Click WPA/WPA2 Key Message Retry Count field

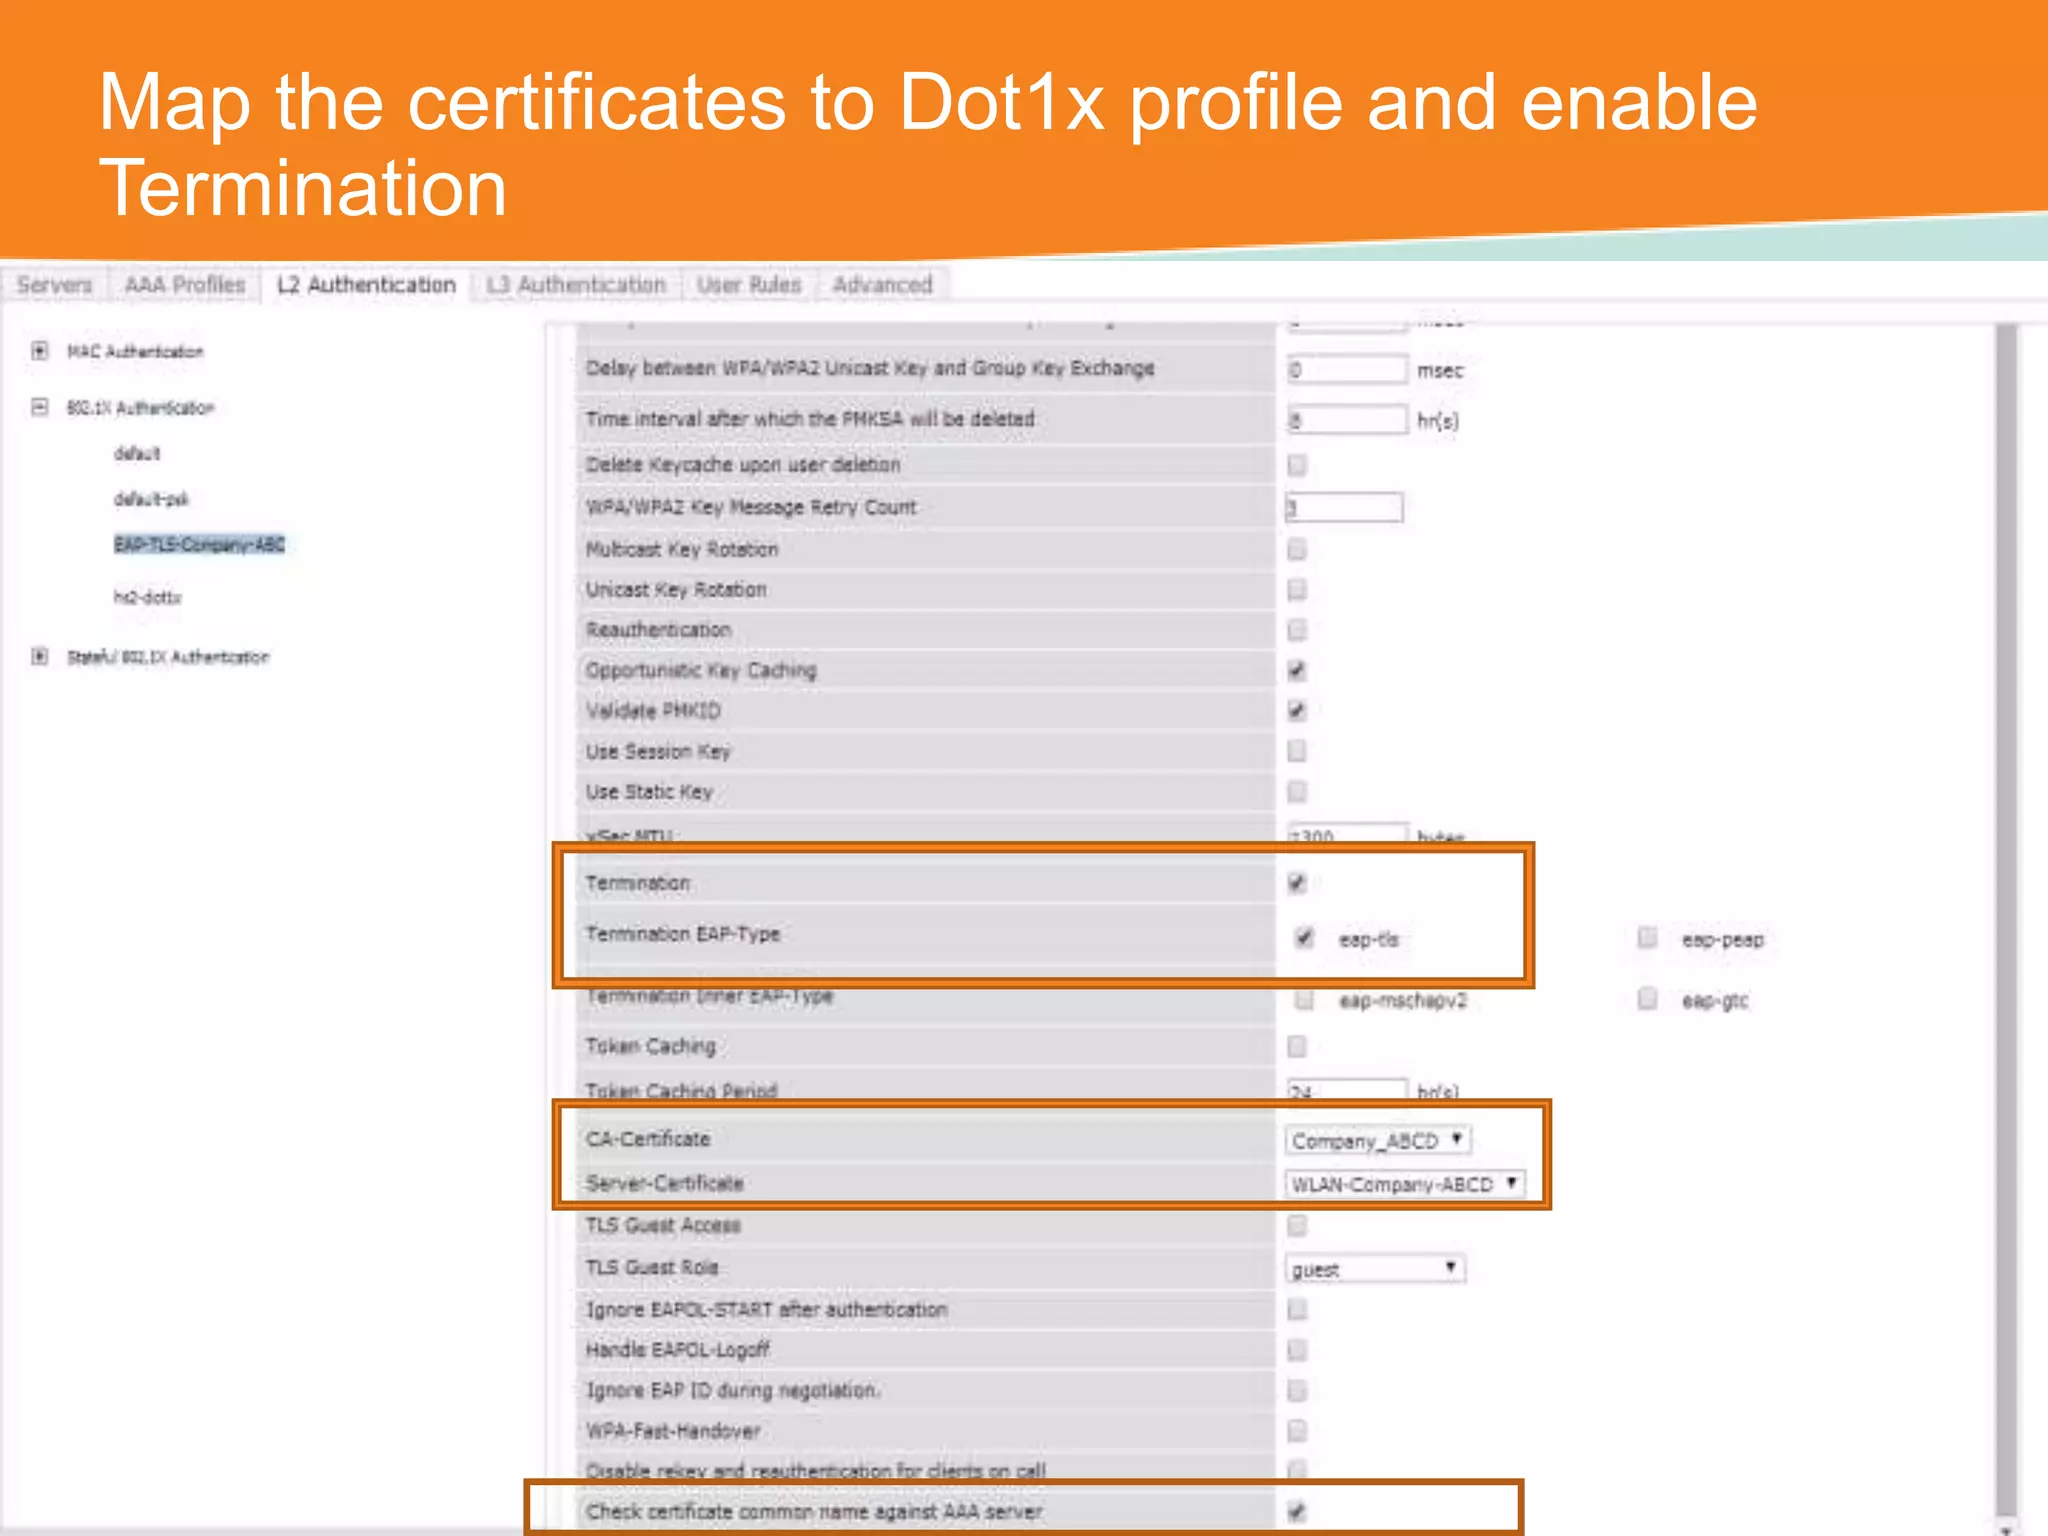(x=1344, y=508)
